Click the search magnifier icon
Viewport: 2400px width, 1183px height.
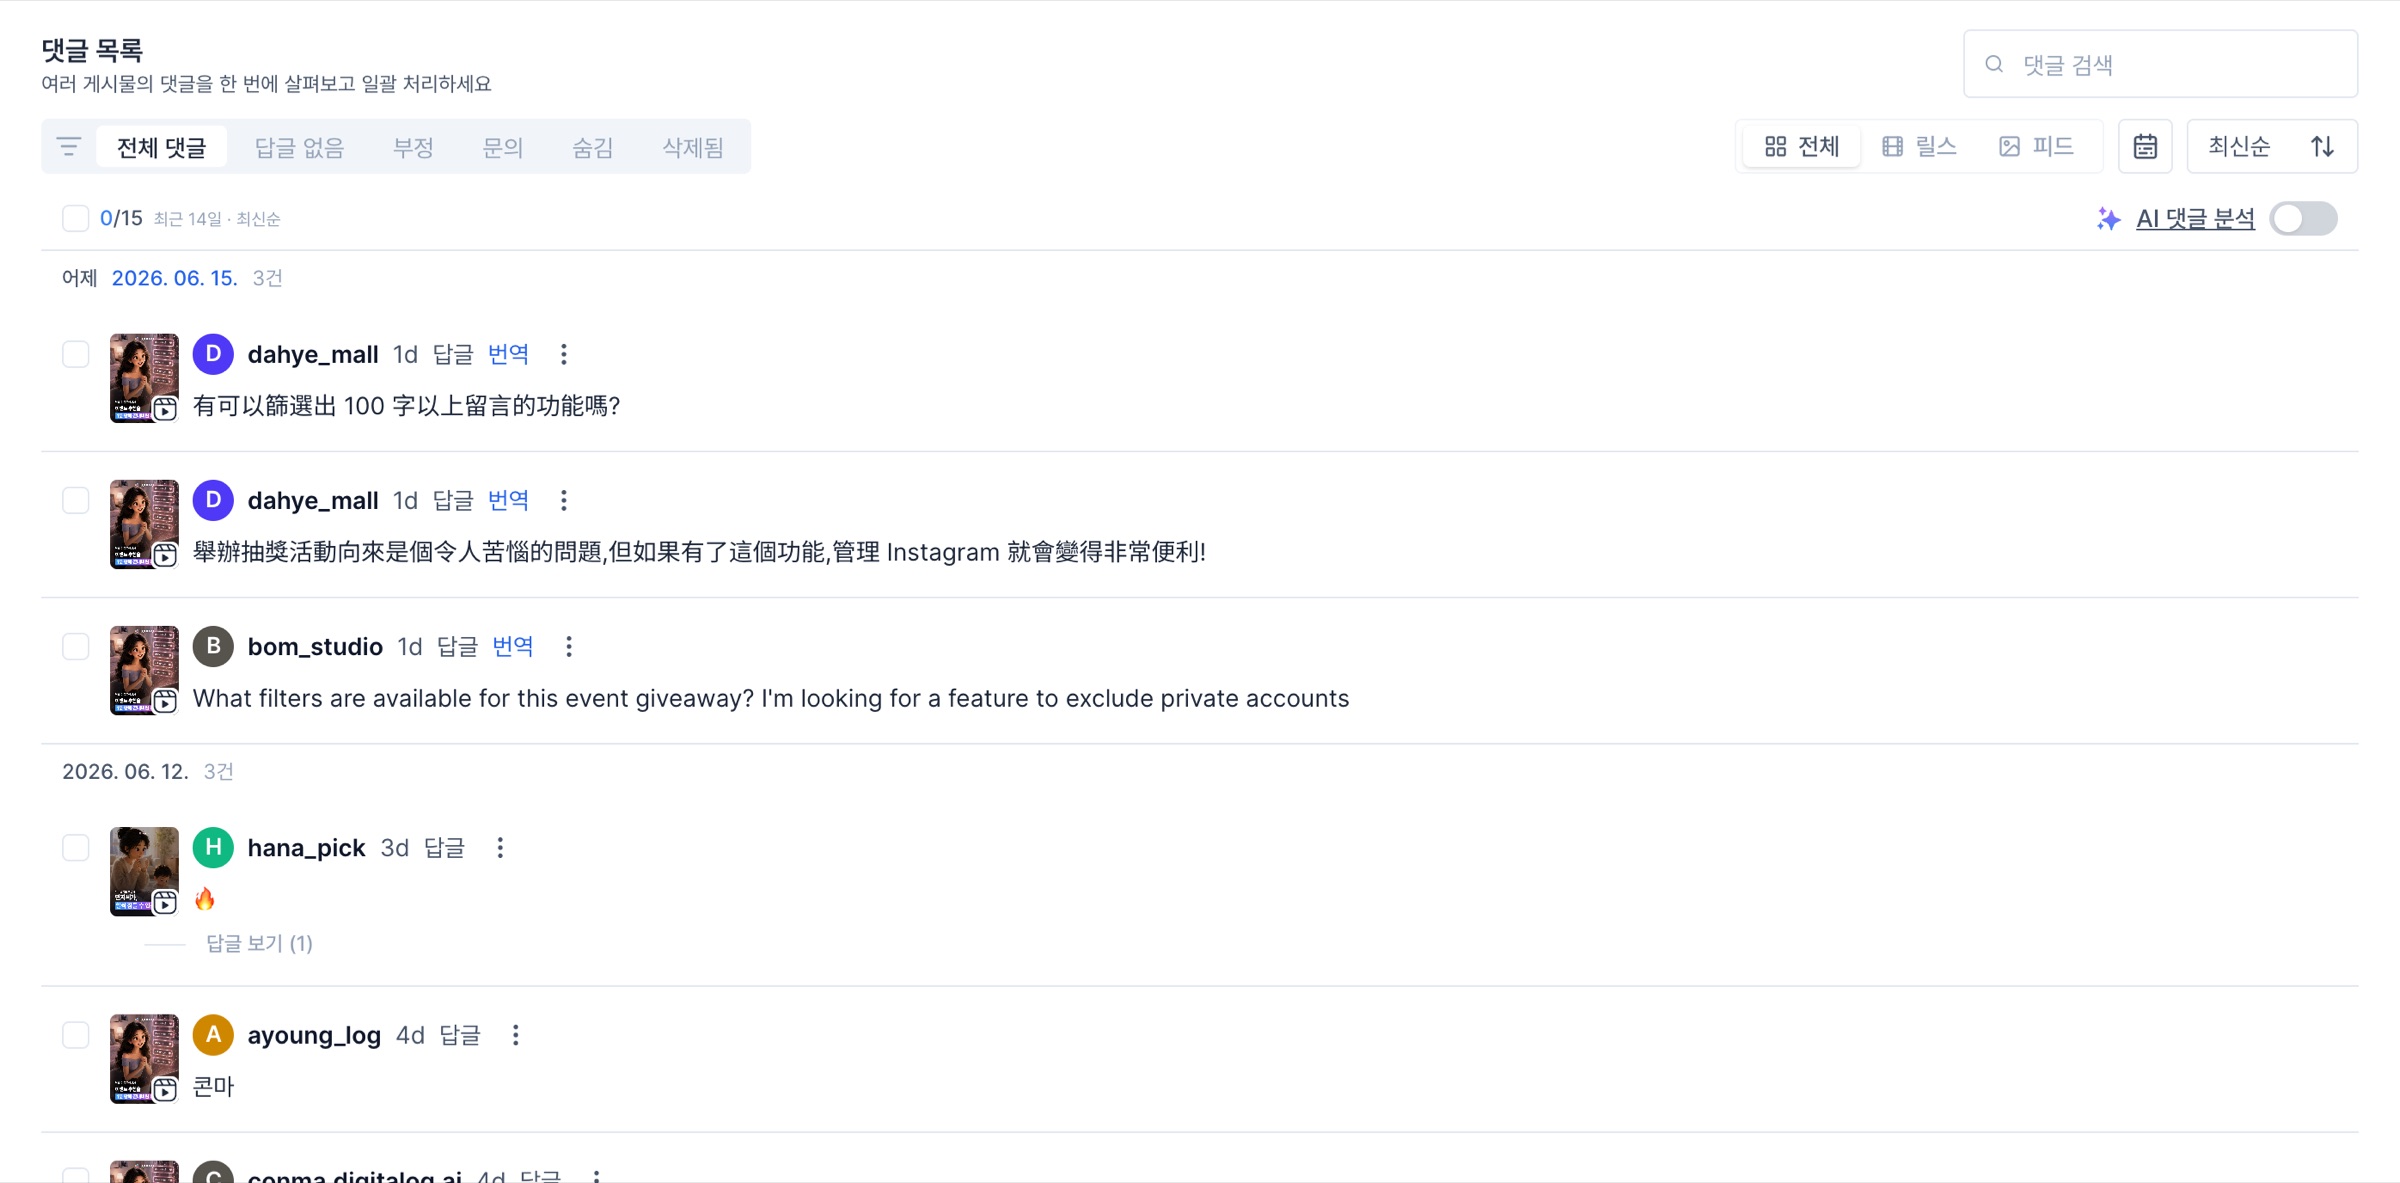tap(1994, 64)
